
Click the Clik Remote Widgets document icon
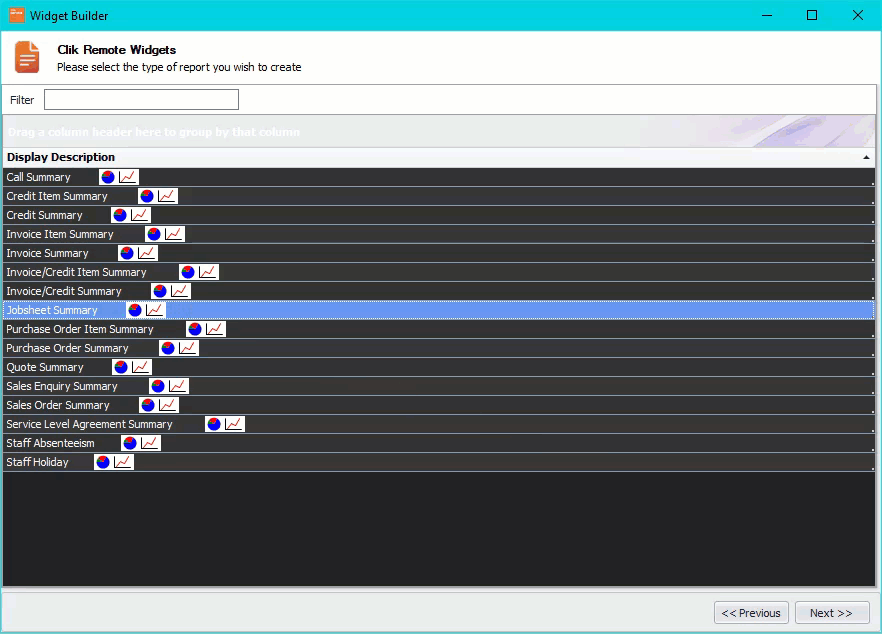point(26,57)
